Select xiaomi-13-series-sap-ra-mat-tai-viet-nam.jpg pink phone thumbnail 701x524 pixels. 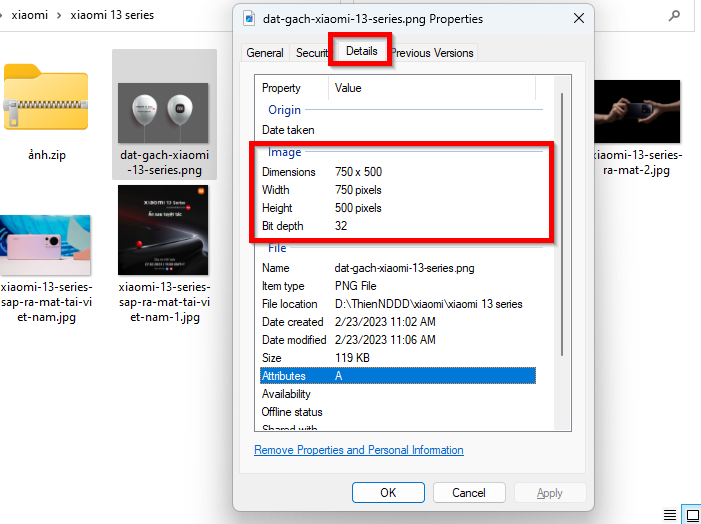(45, 245)
